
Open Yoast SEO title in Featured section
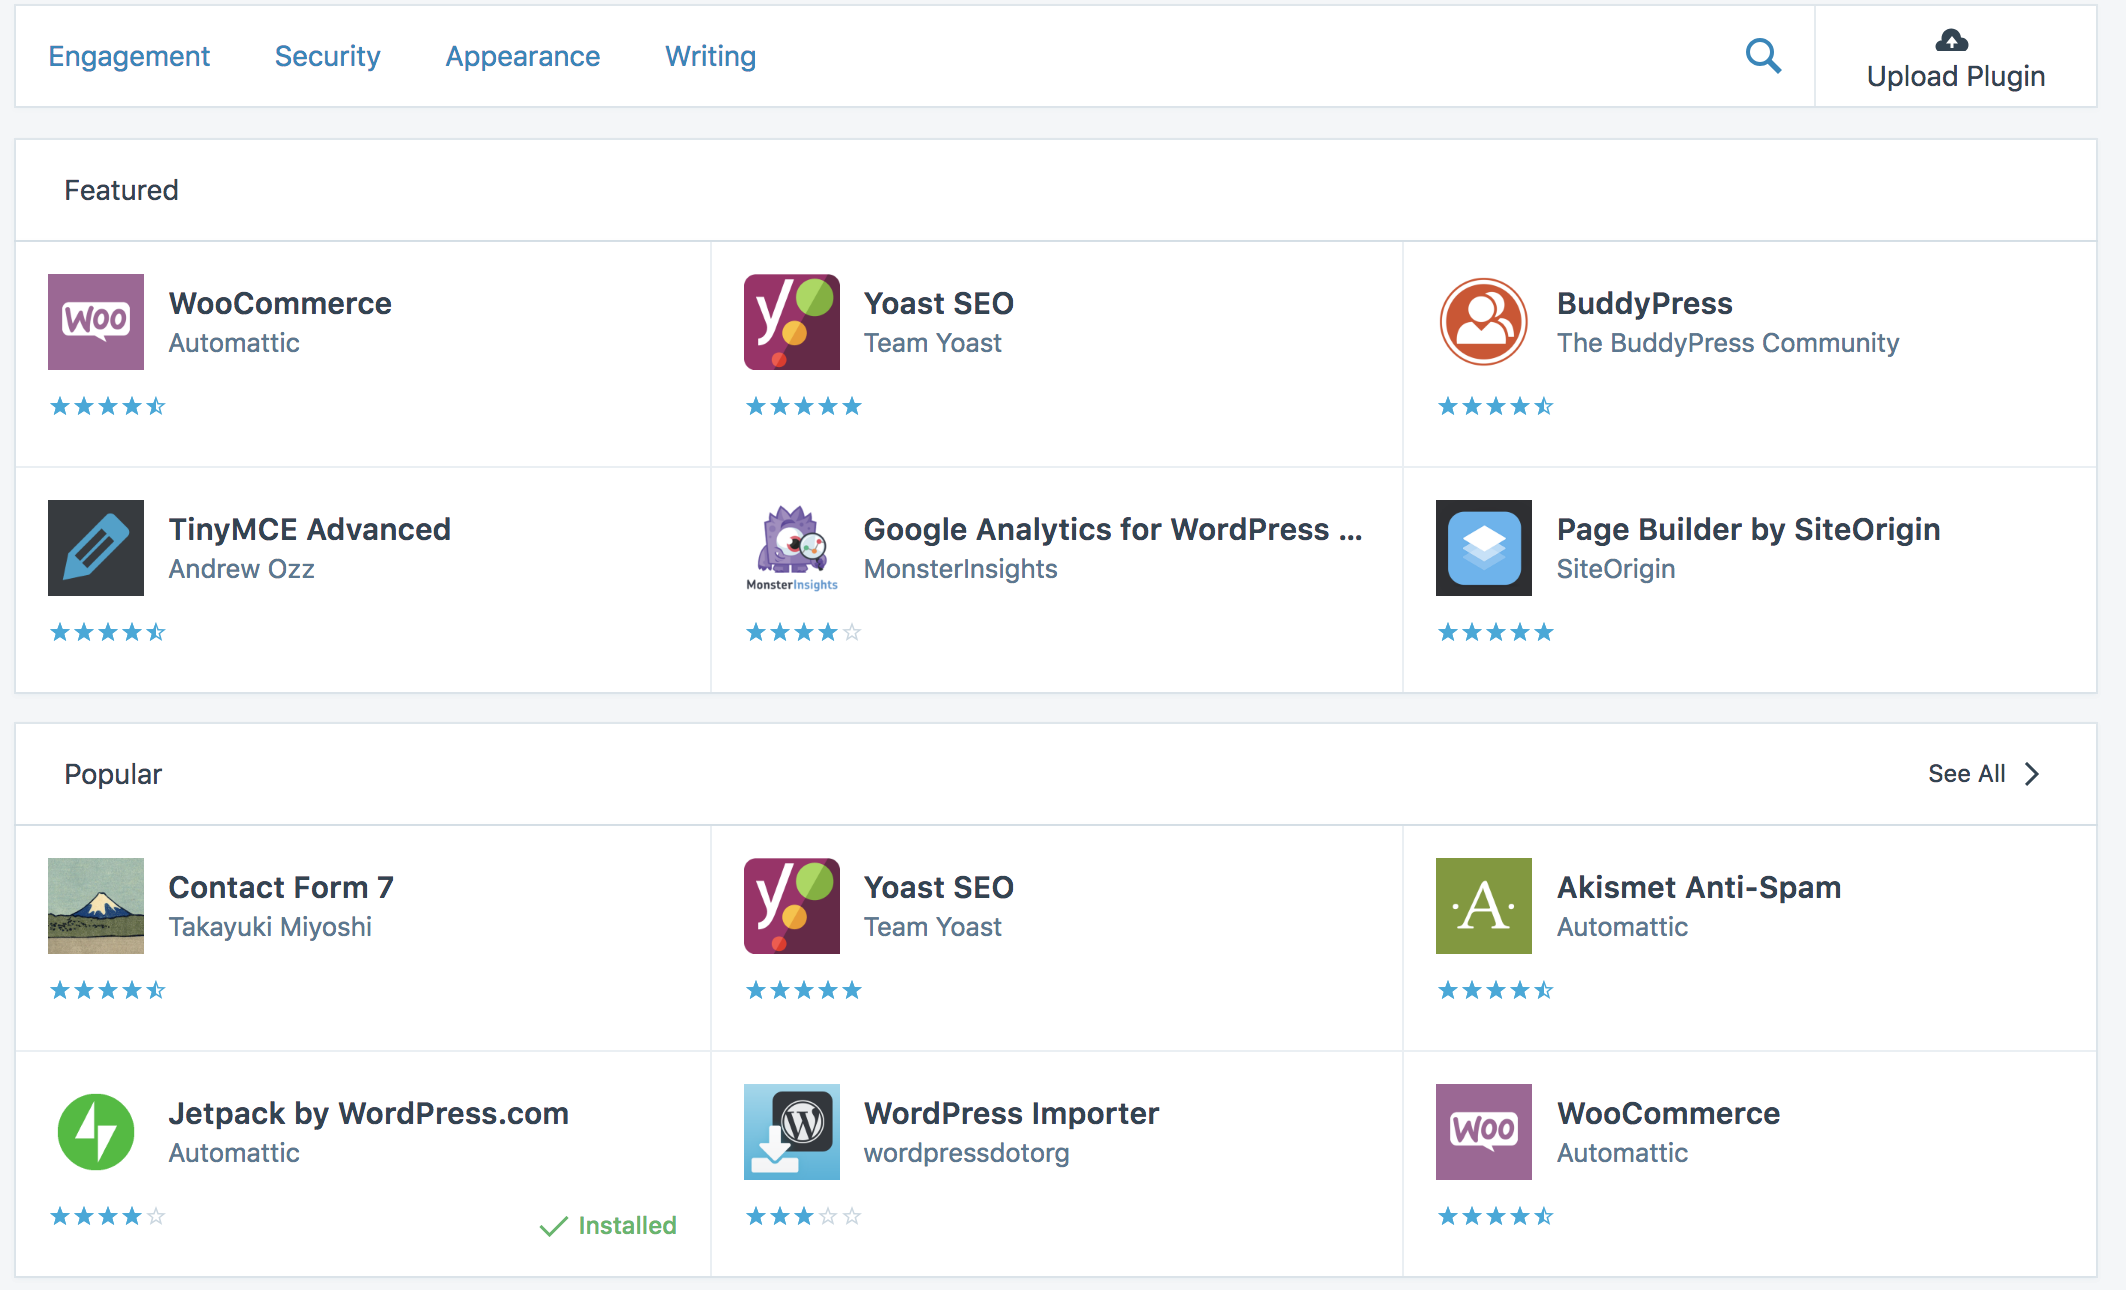coord(938,304)
